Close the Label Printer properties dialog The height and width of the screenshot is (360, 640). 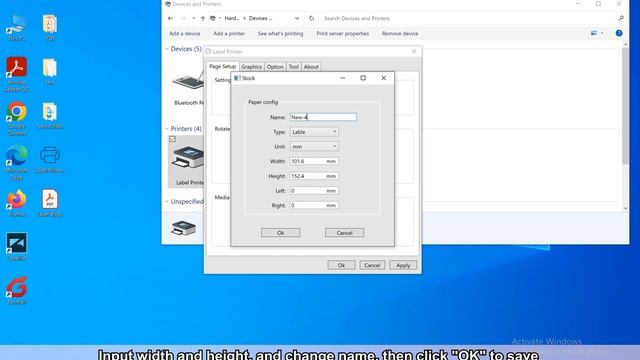(x=414, y=51)
